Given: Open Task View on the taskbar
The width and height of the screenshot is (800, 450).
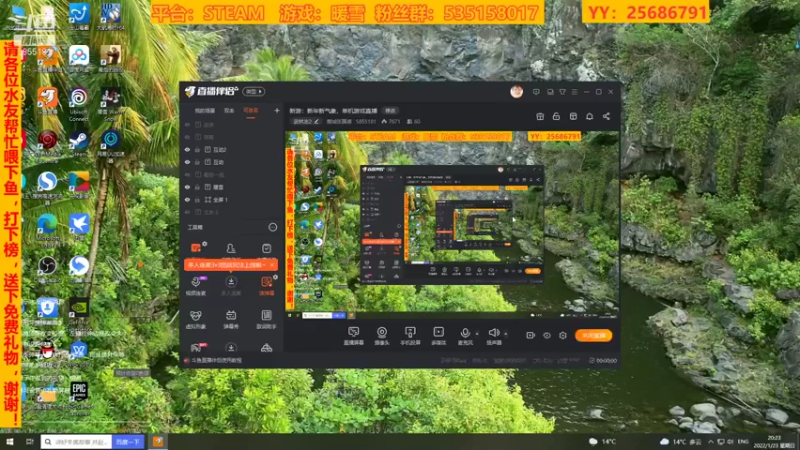Looking at the screenshot, I should [30, 441].
